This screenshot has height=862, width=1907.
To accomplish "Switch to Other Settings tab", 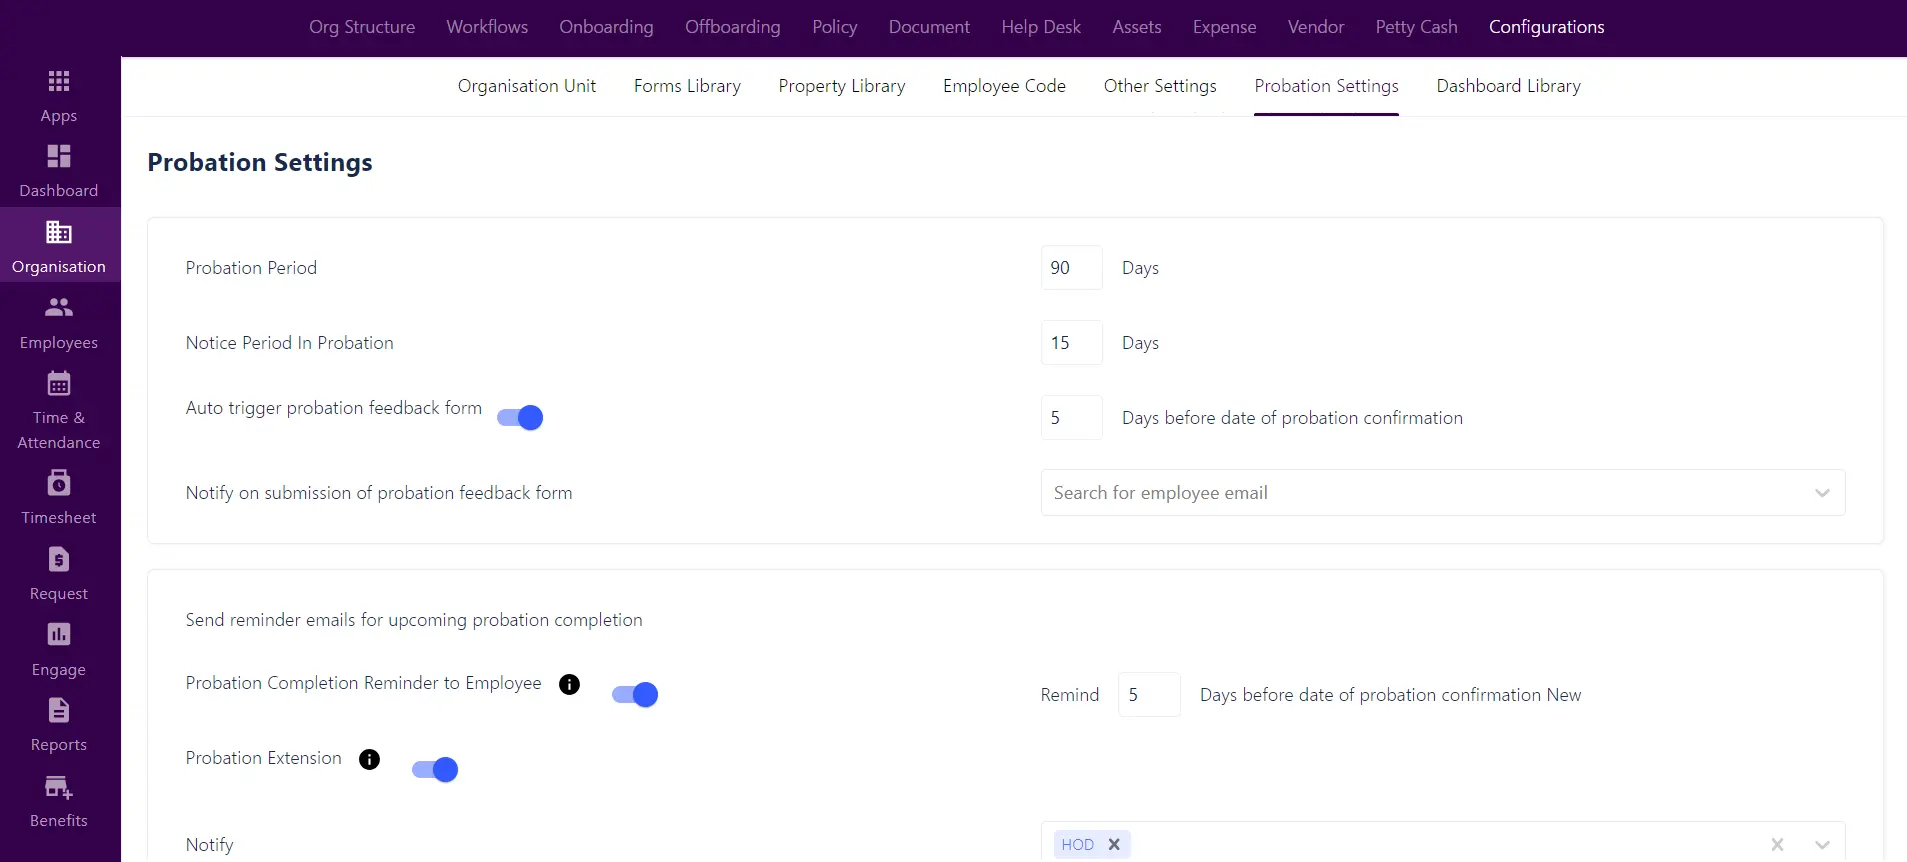I will click(x=1160, y=86).
